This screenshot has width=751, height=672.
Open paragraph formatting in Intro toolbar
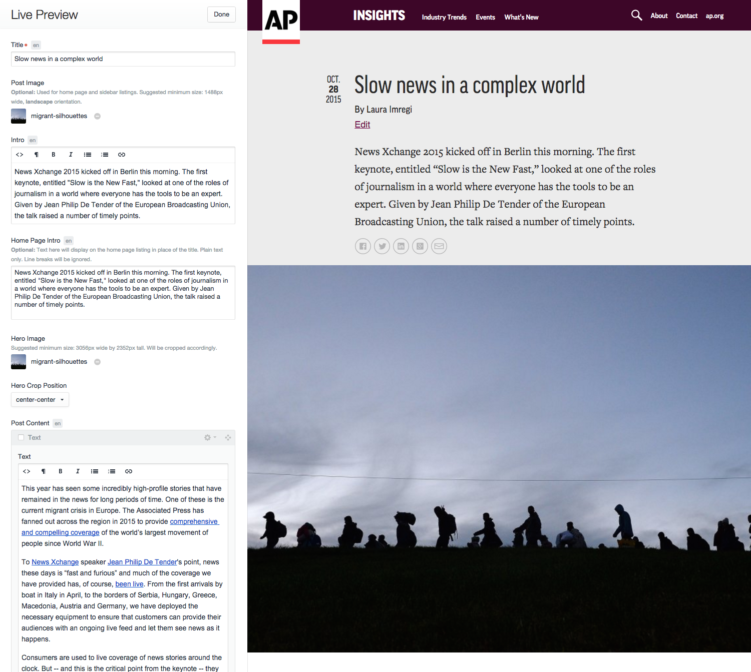click(x=36, y=155)
